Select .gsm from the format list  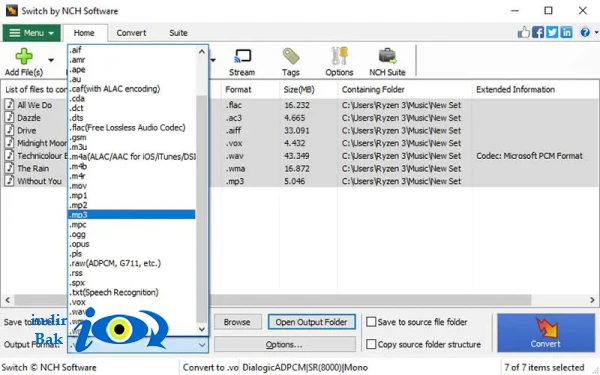pos(132,137)
